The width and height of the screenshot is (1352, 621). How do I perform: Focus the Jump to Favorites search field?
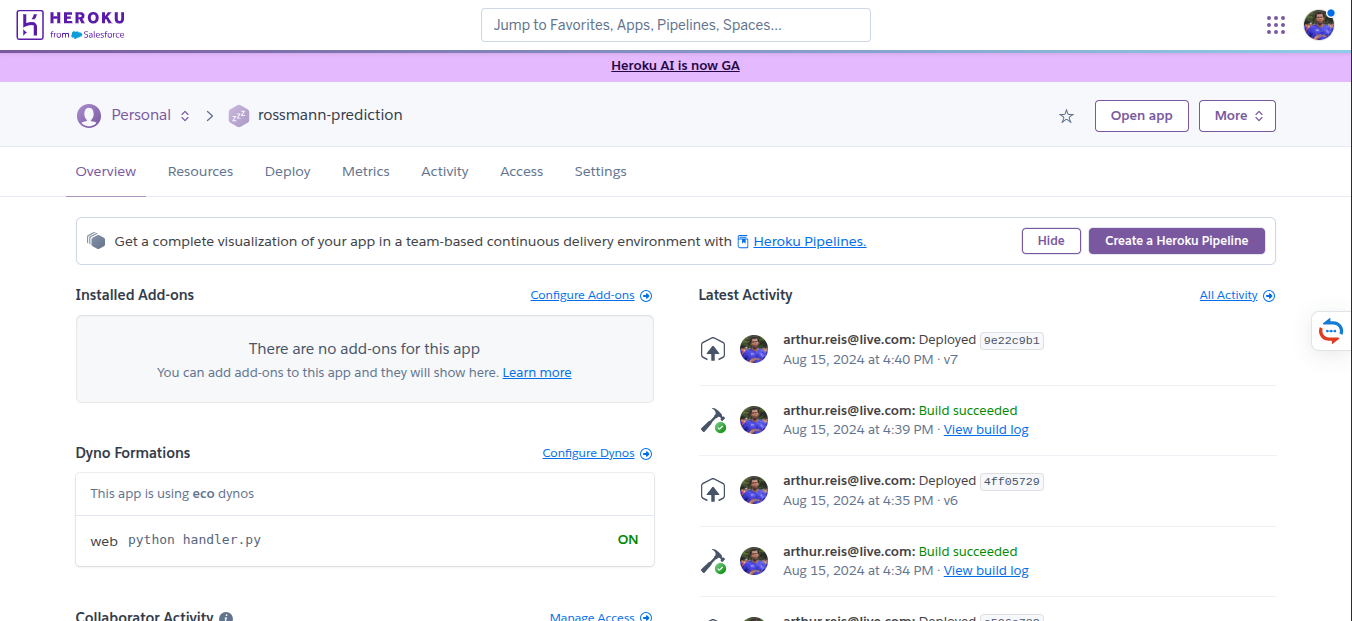pyautogui.click(x=676, y=25)
